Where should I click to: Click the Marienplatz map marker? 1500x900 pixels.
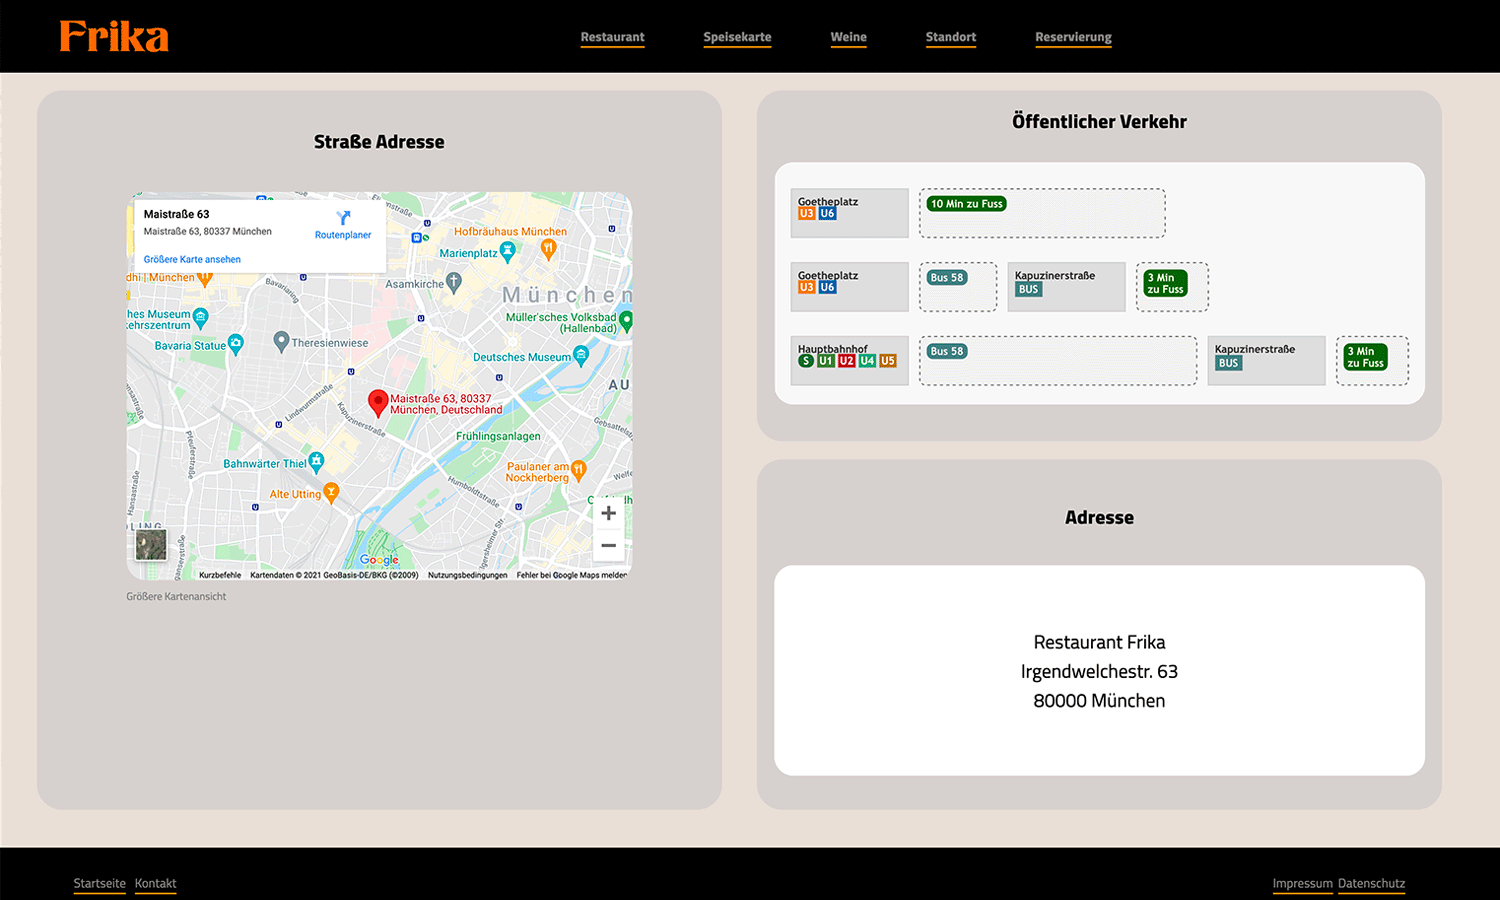tap(508, 252)
